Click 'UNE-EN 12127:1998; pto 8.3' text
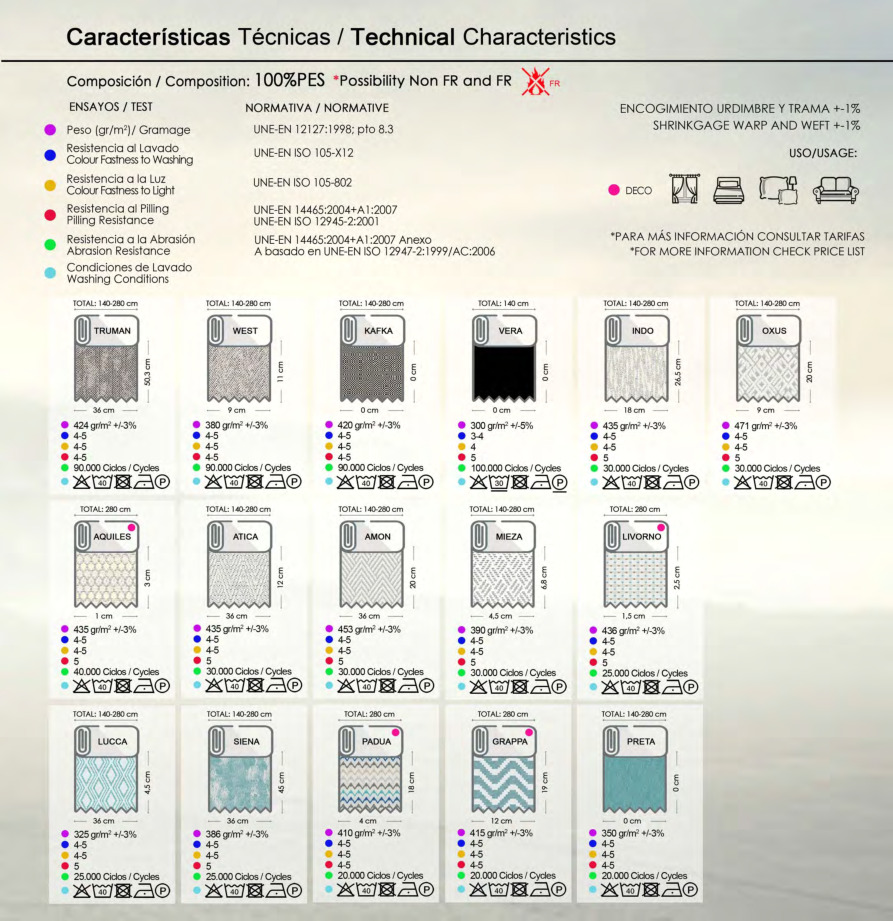 pyautogui.click(x=324, y=129)
